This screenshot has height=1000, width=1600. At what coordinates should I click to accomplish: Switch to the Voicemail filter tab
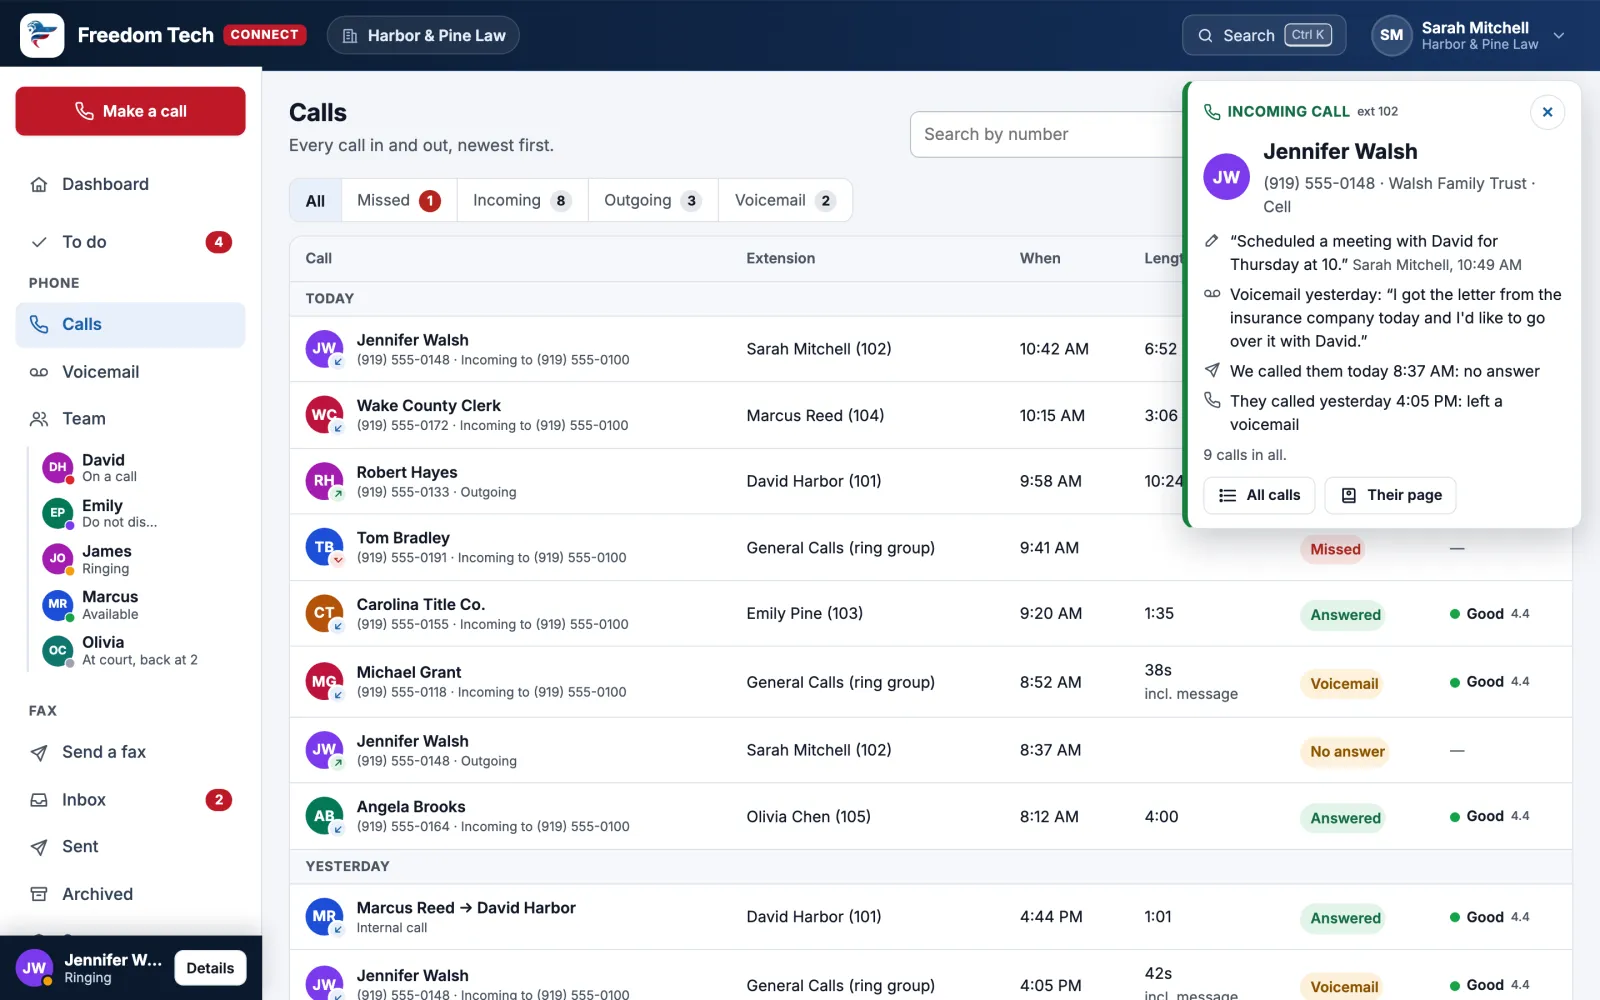pyautogui.click(x=785, y=201)
